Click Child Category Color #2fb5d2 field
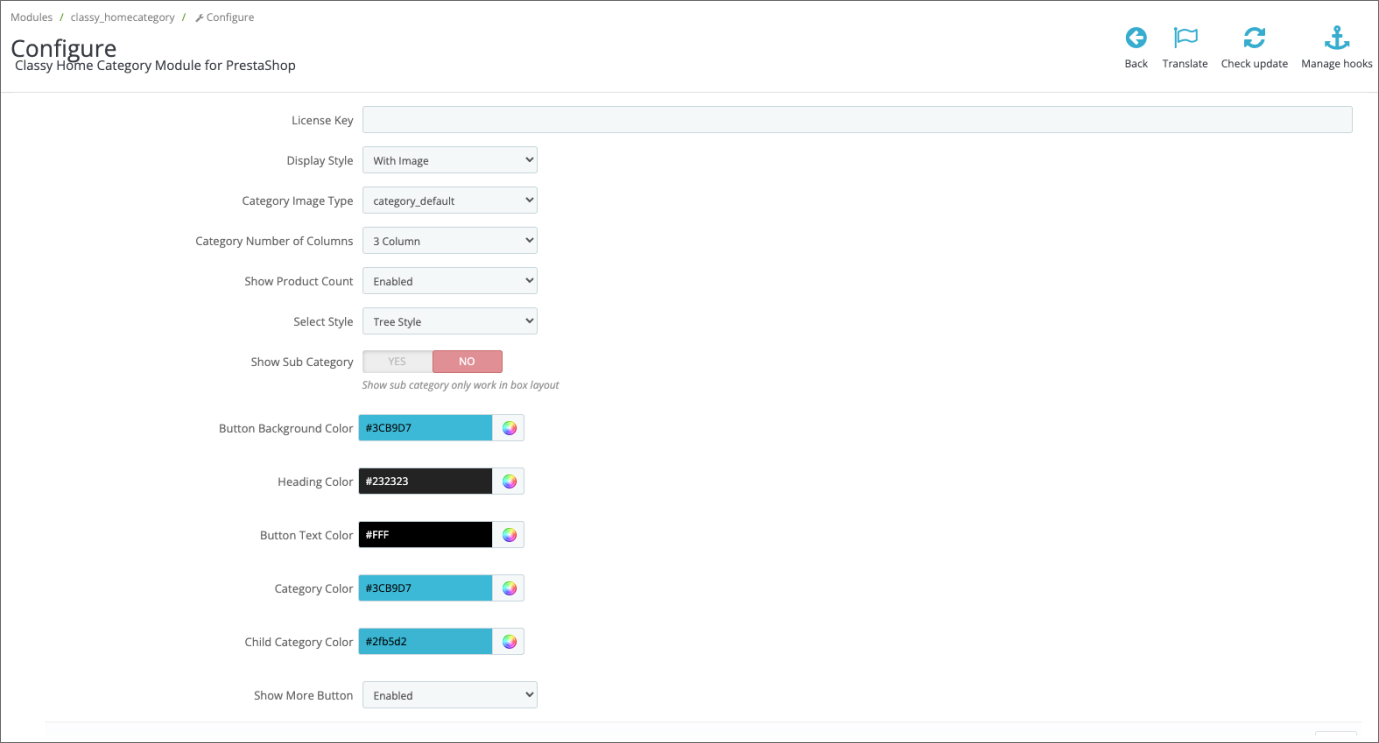The height and width of the screenshot is (743, 1379). pos(426,642)
